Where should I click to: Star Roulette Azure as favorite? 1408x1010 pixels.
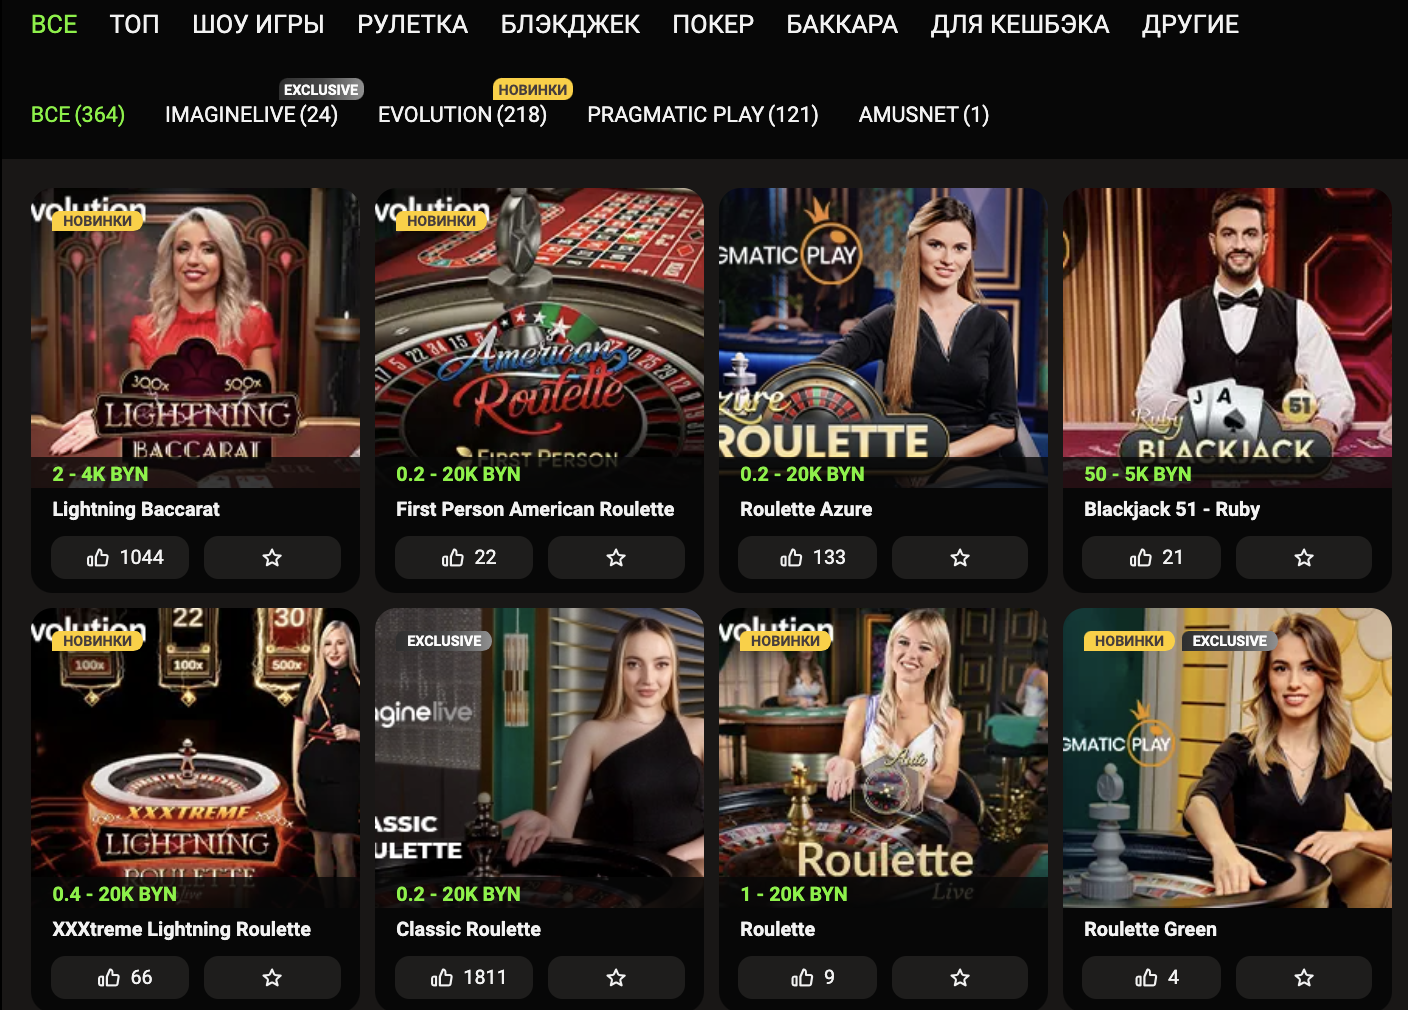pos(960,557)
